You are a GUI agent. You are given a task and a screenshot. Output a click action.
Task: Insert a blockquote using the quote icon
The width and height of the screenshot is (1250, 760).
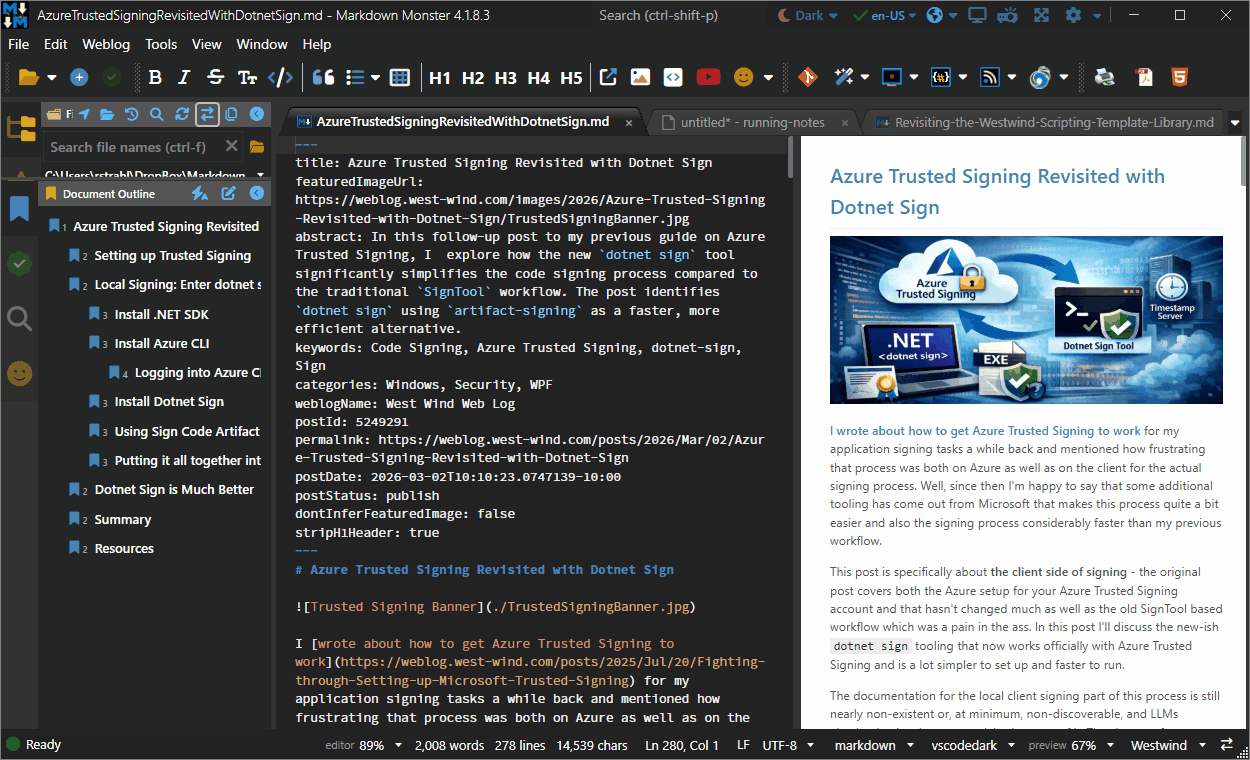321,76
